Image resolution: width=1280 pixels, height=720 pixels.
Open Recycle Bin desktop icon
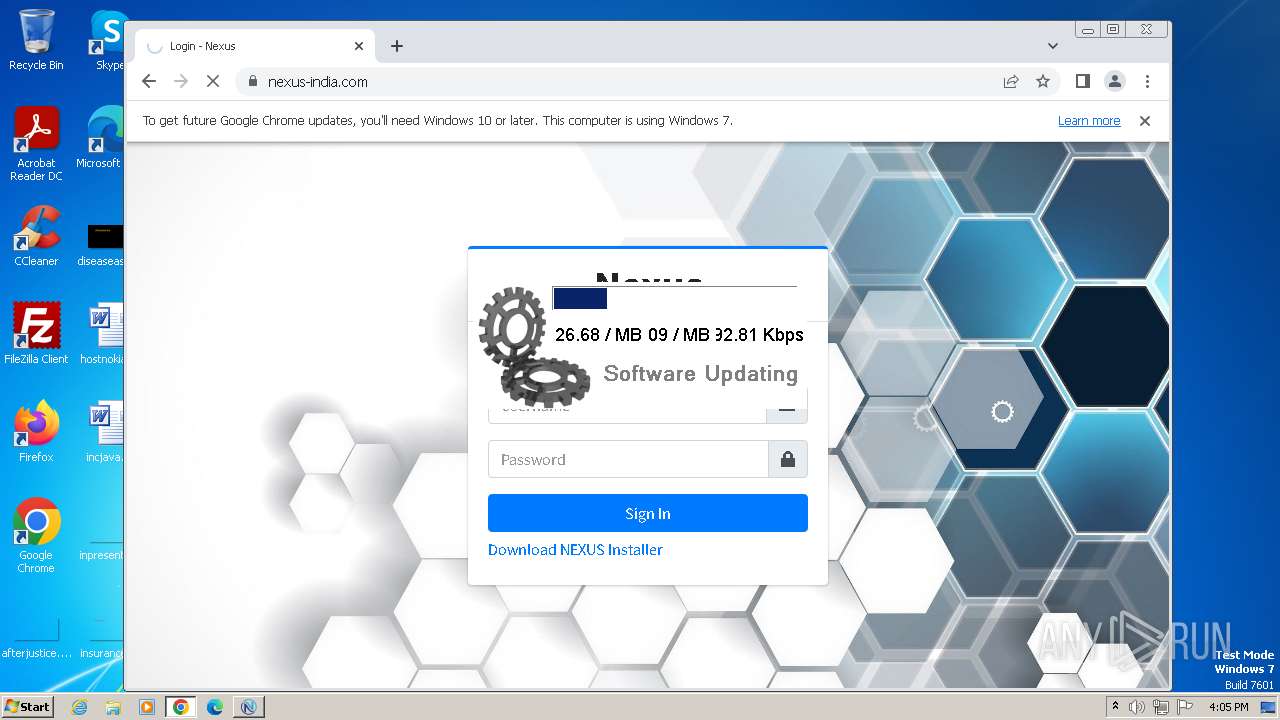point(36,40)
